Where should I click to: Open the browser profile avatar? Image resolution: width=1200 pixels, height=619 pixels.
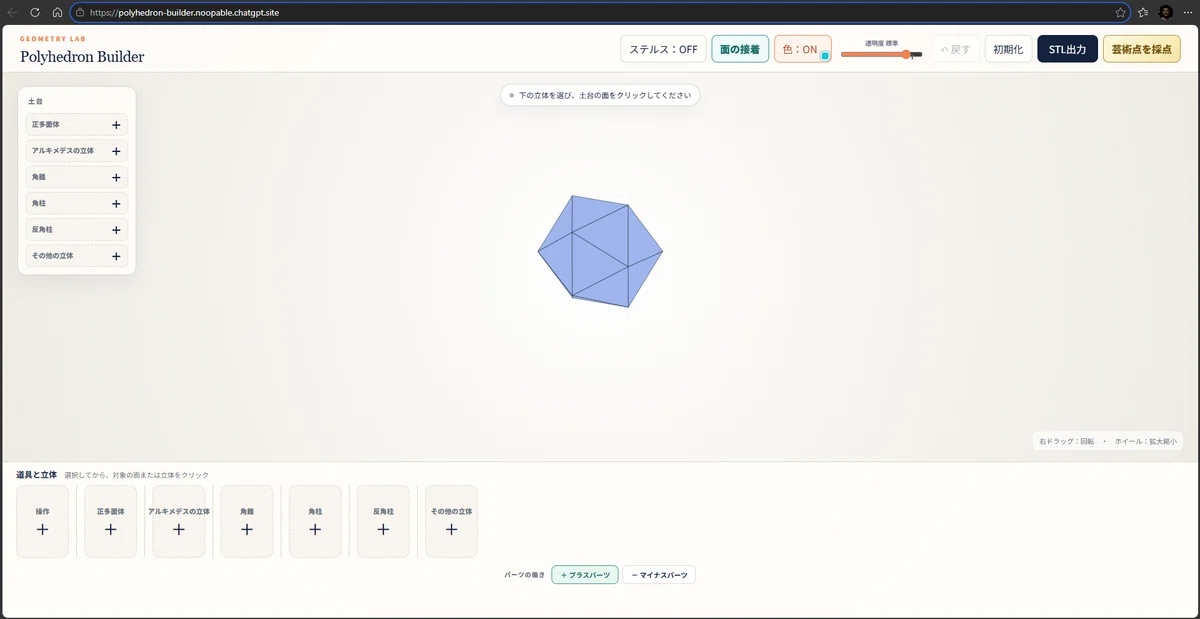(1166, 12)
